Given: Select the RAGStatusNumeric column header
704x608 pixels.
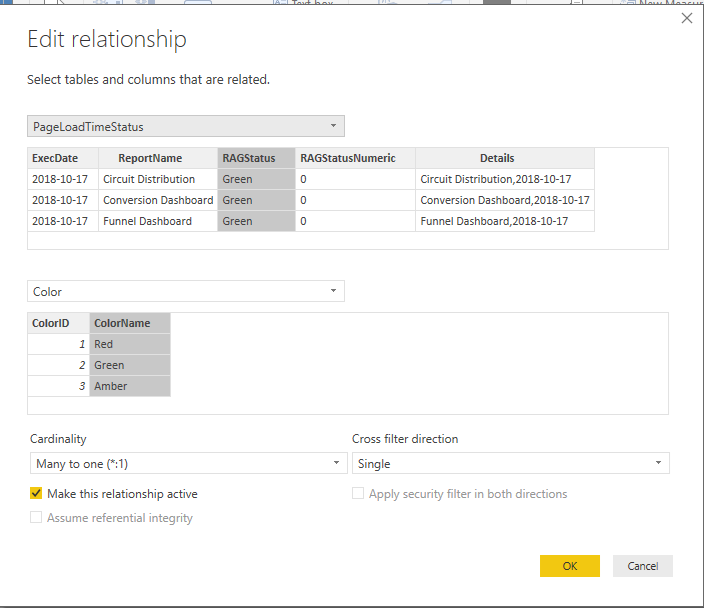Looking at the screenshot, I should pyautogui.click(x=355, y=158).
